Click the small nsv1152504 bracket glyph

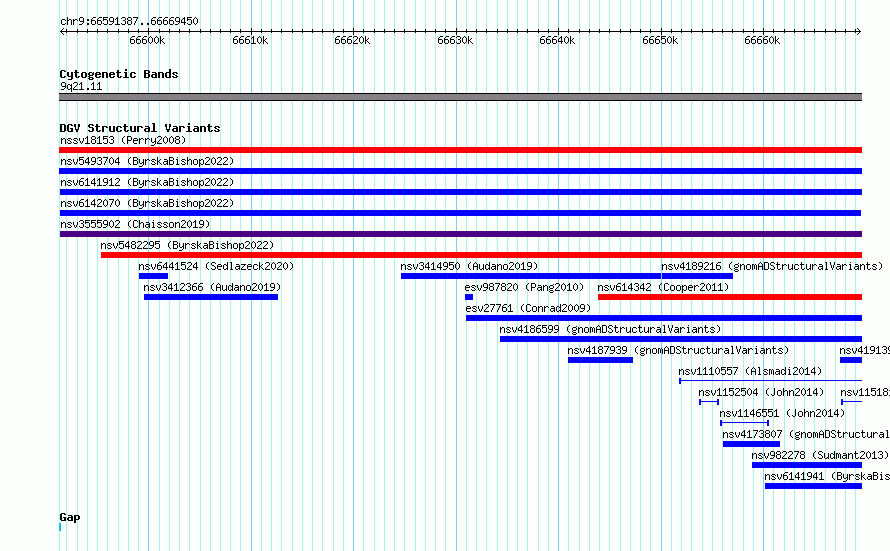click(709, 402)
